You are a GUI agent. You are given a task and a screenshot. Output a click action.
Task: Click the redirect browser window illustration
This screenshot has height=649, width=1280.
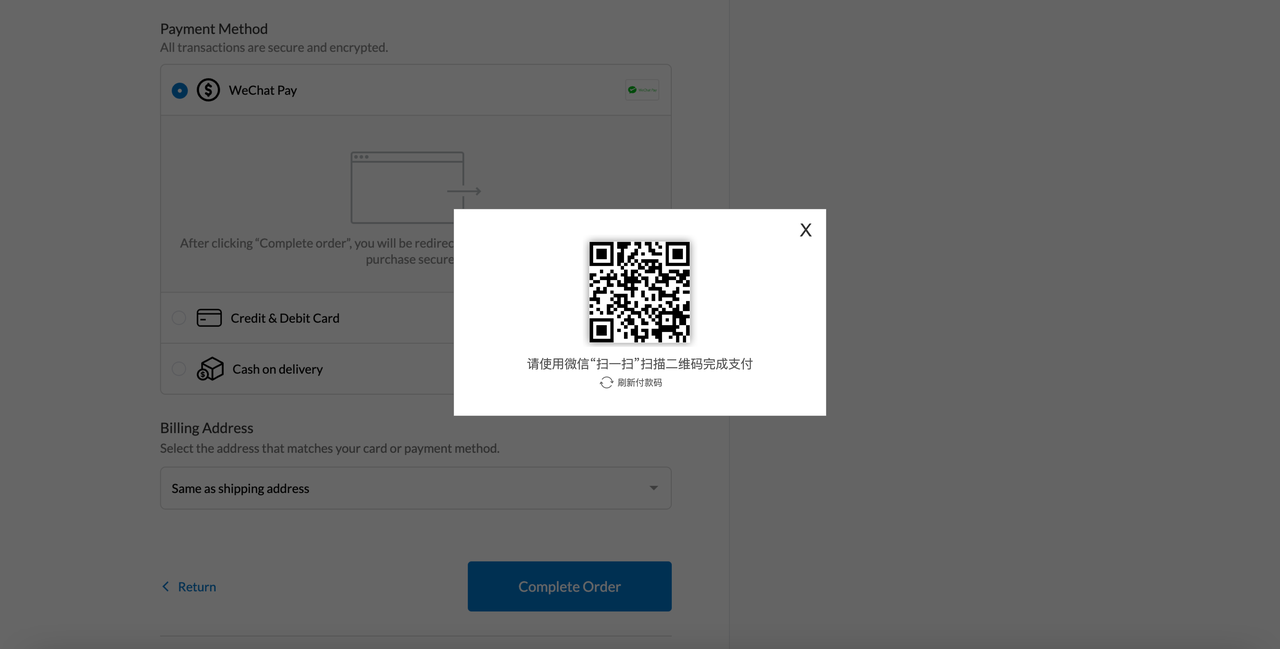click(x=416, y=188)
